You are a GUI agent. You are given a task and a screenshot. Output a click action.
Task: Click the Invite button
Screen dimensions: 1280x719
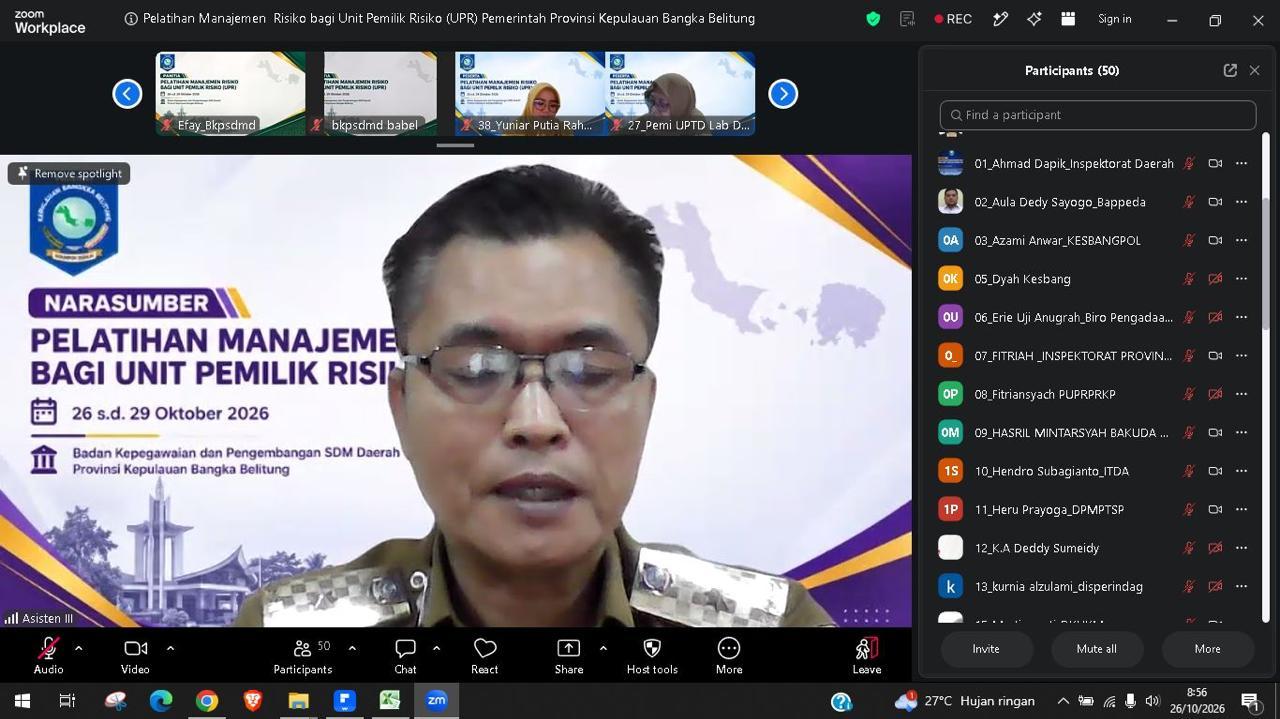click(986, 649)
